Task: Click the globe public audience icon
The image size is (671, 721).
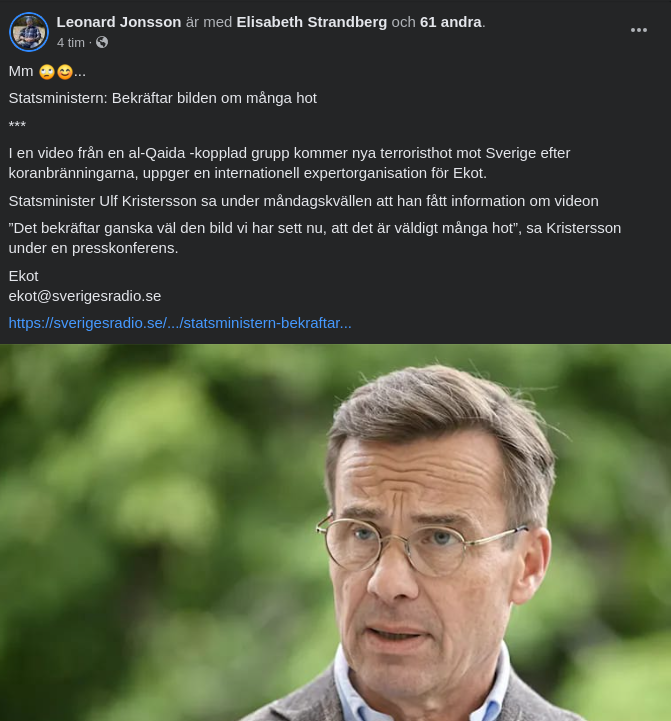Action: [x=102, y=42]
